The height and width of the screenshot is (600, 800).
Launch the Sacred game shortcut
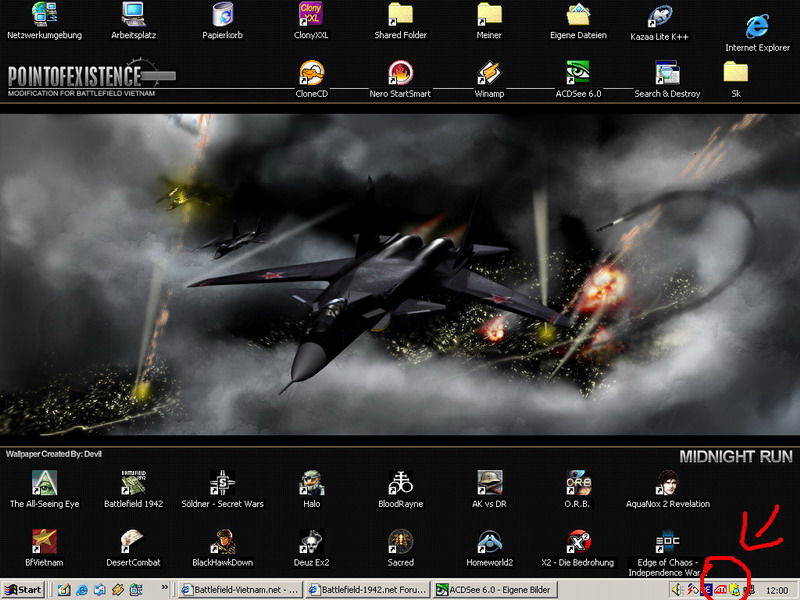[x=401, y=548]
